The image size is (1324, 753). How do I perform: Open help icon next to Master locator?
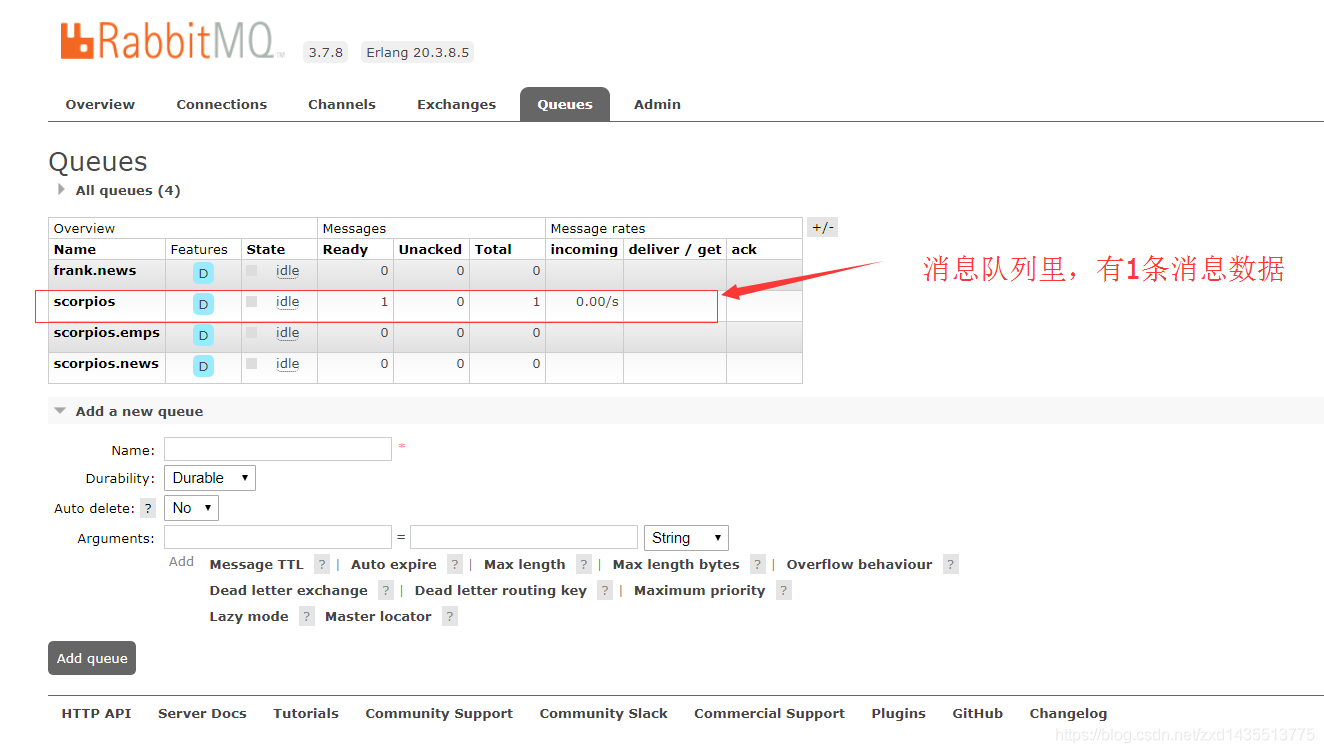point(450,616)
